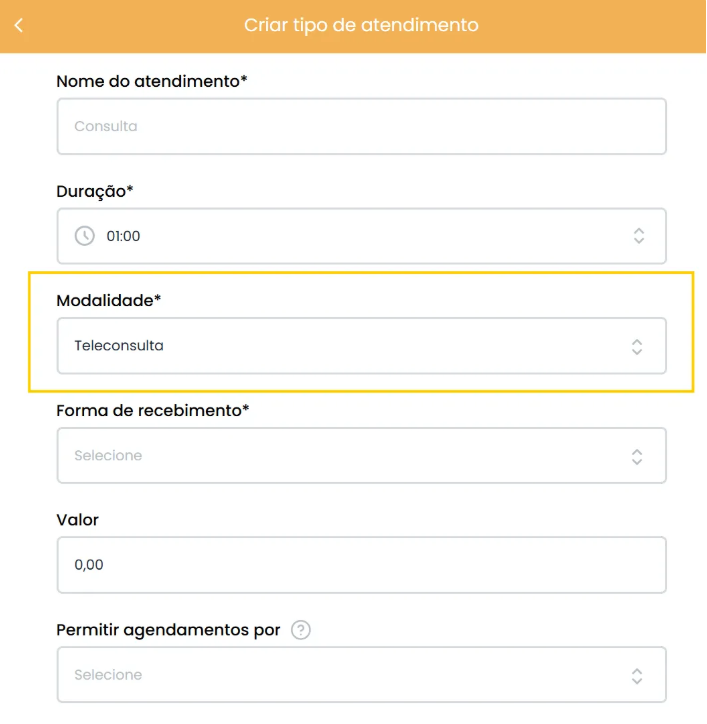Click the clock icon in Duração field

(85, 236)
